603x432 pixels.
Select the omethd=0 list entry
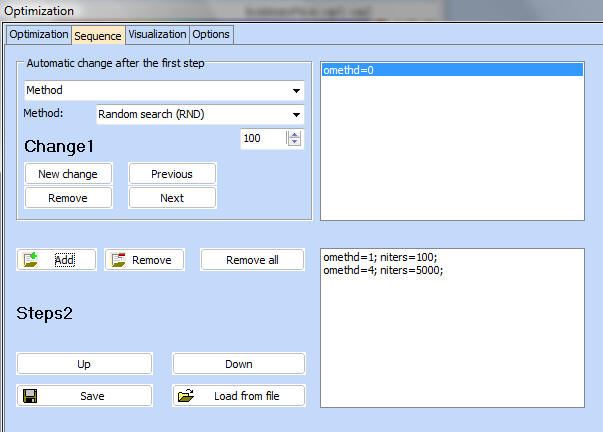(452, 71)
